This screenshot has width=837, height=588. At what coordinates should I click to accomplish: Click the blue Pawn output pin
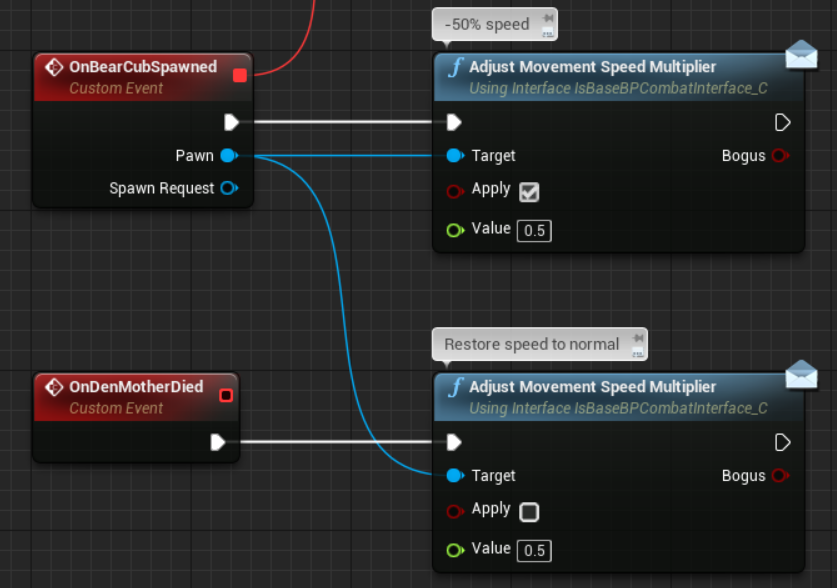coord(228,155)
